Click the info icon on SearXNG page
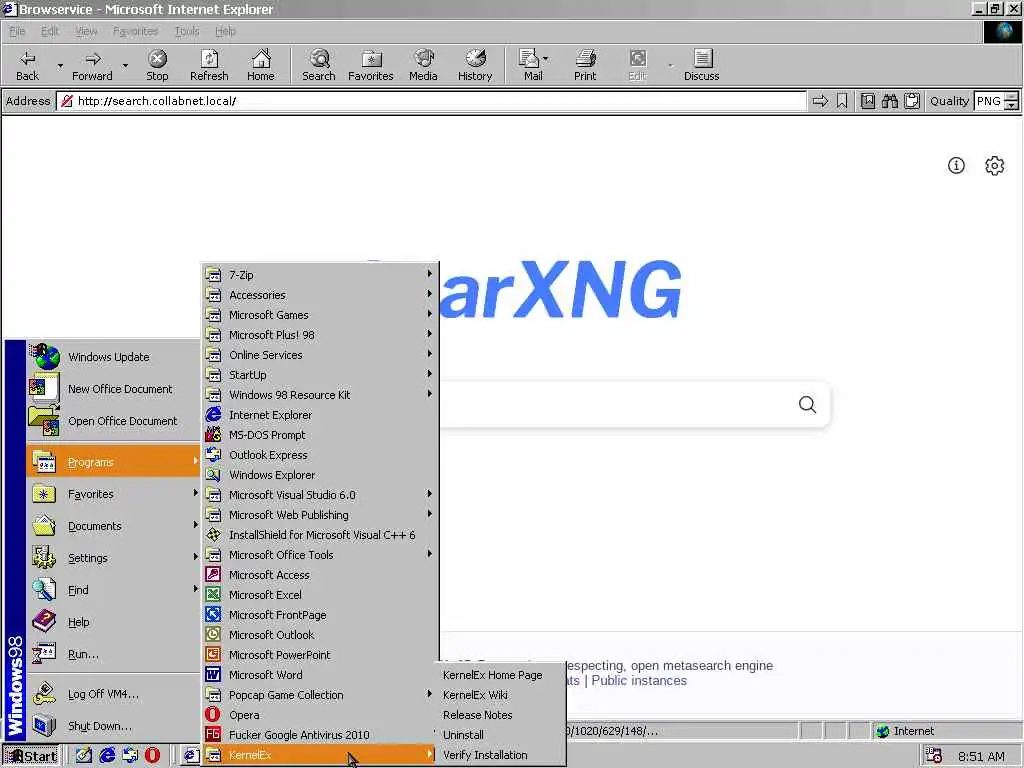1024x768 pixels. pos(956,166)
